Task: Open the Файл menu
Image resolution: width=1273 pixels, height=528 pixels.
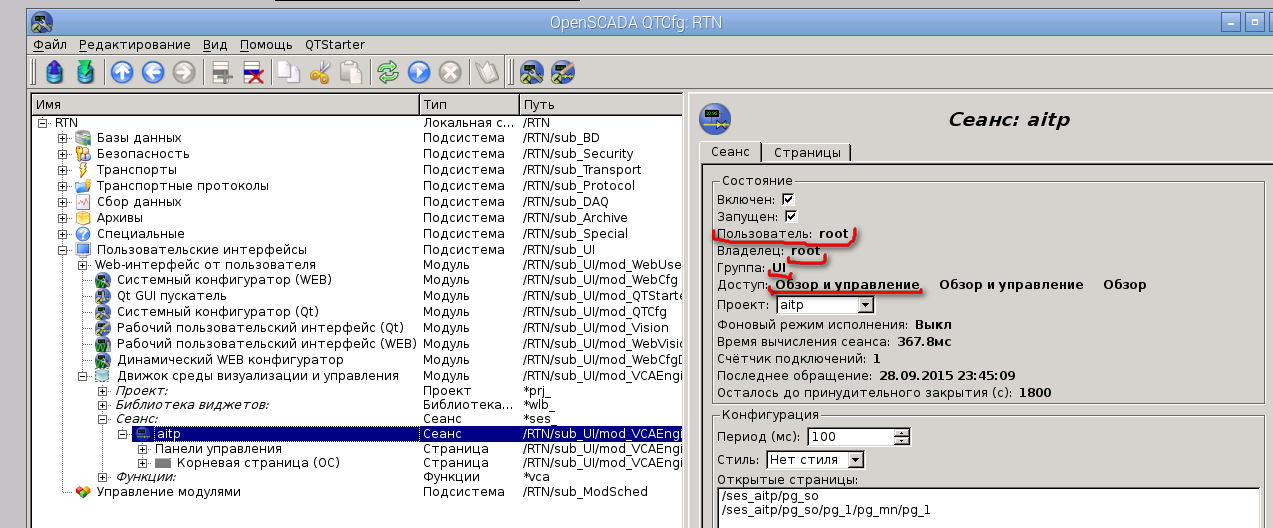Action: pyautogui.click(x=49, y=45)
